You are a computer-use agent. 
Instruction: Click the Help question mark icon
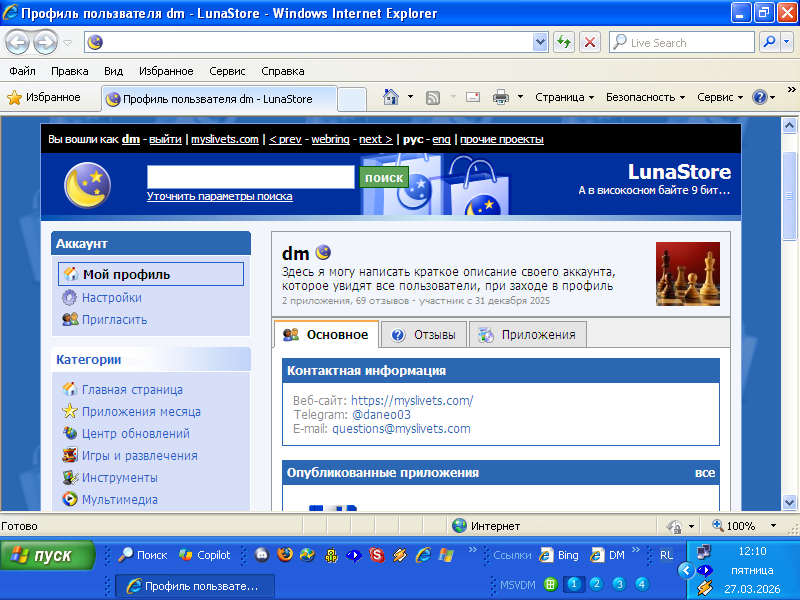click(x=760, y=97)
